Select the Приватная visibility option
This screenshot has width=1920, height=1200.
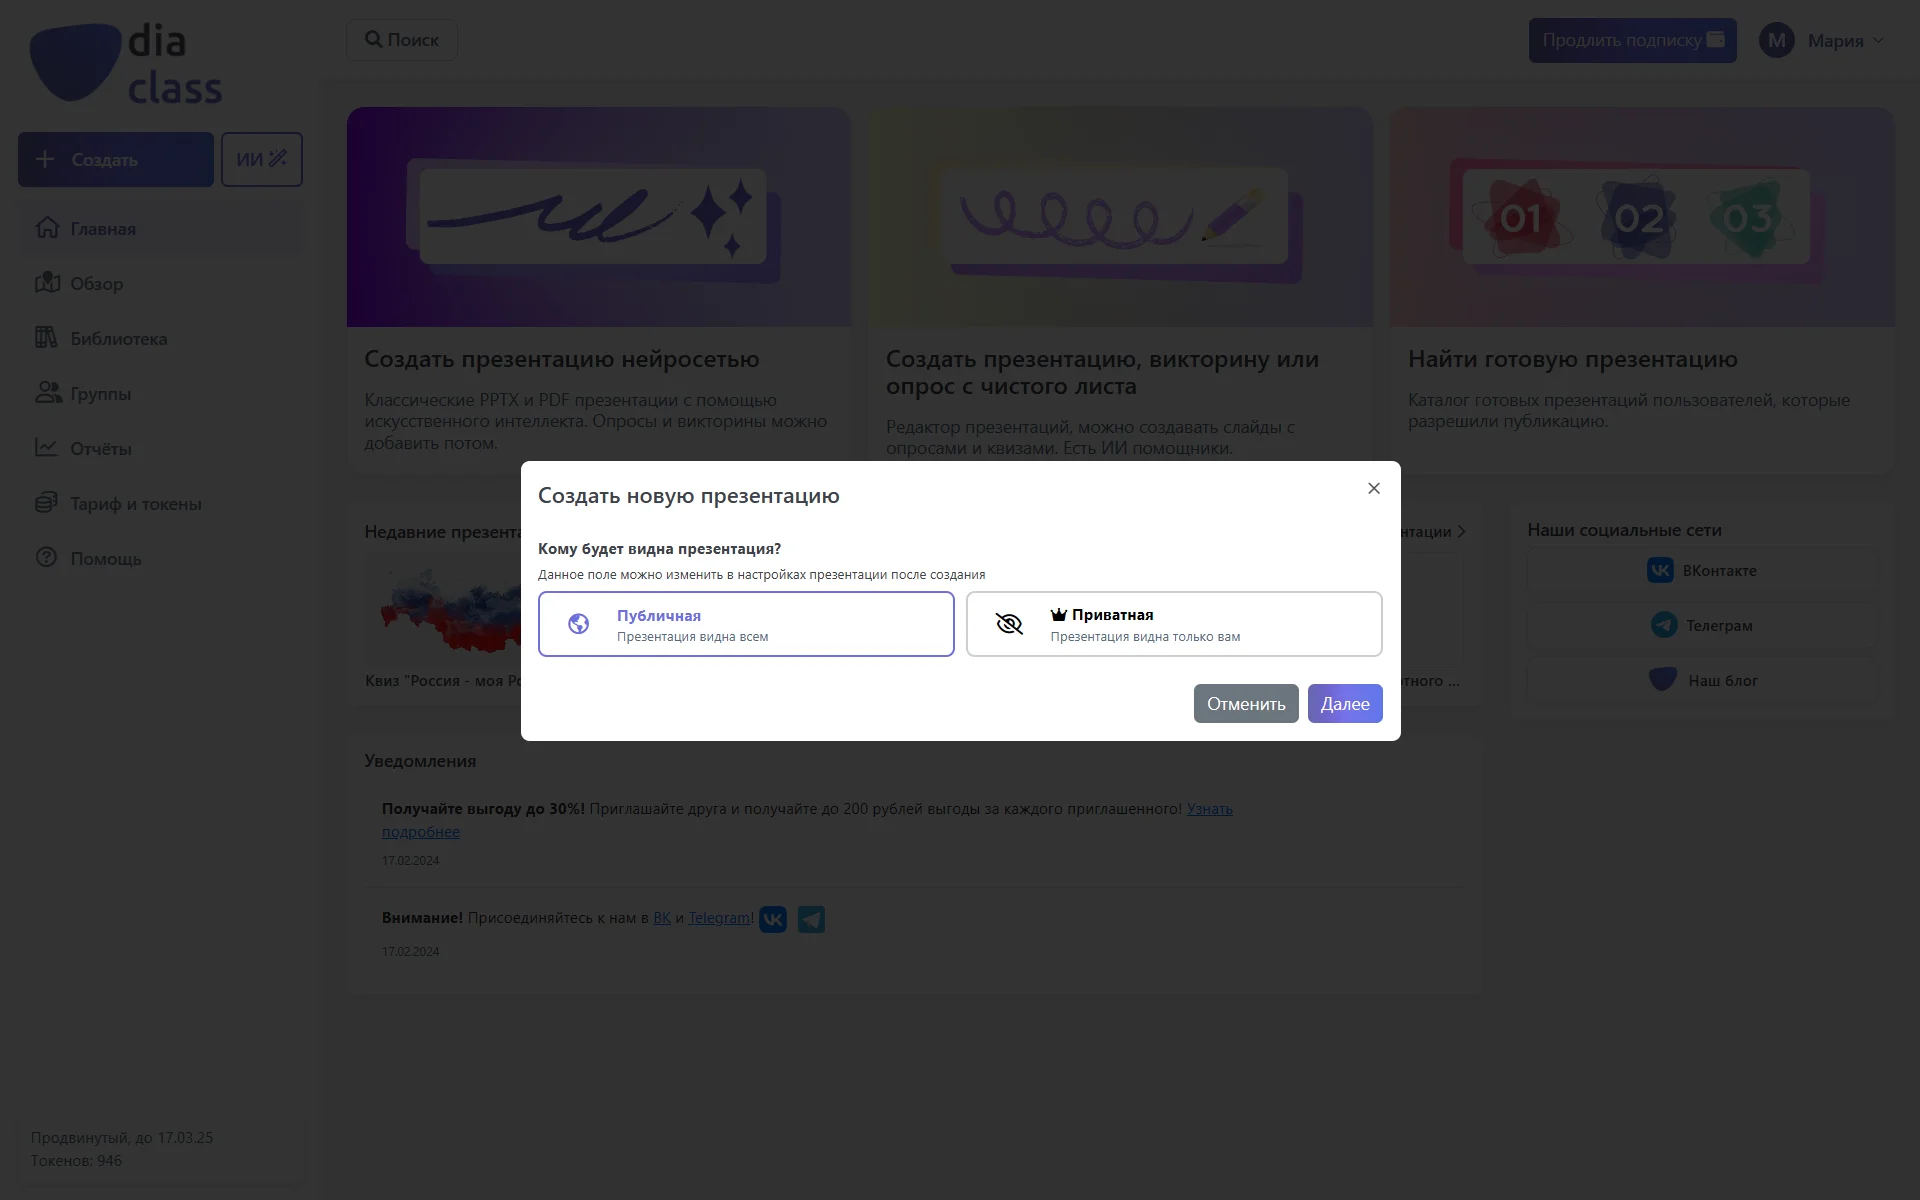click(1174, 624)
